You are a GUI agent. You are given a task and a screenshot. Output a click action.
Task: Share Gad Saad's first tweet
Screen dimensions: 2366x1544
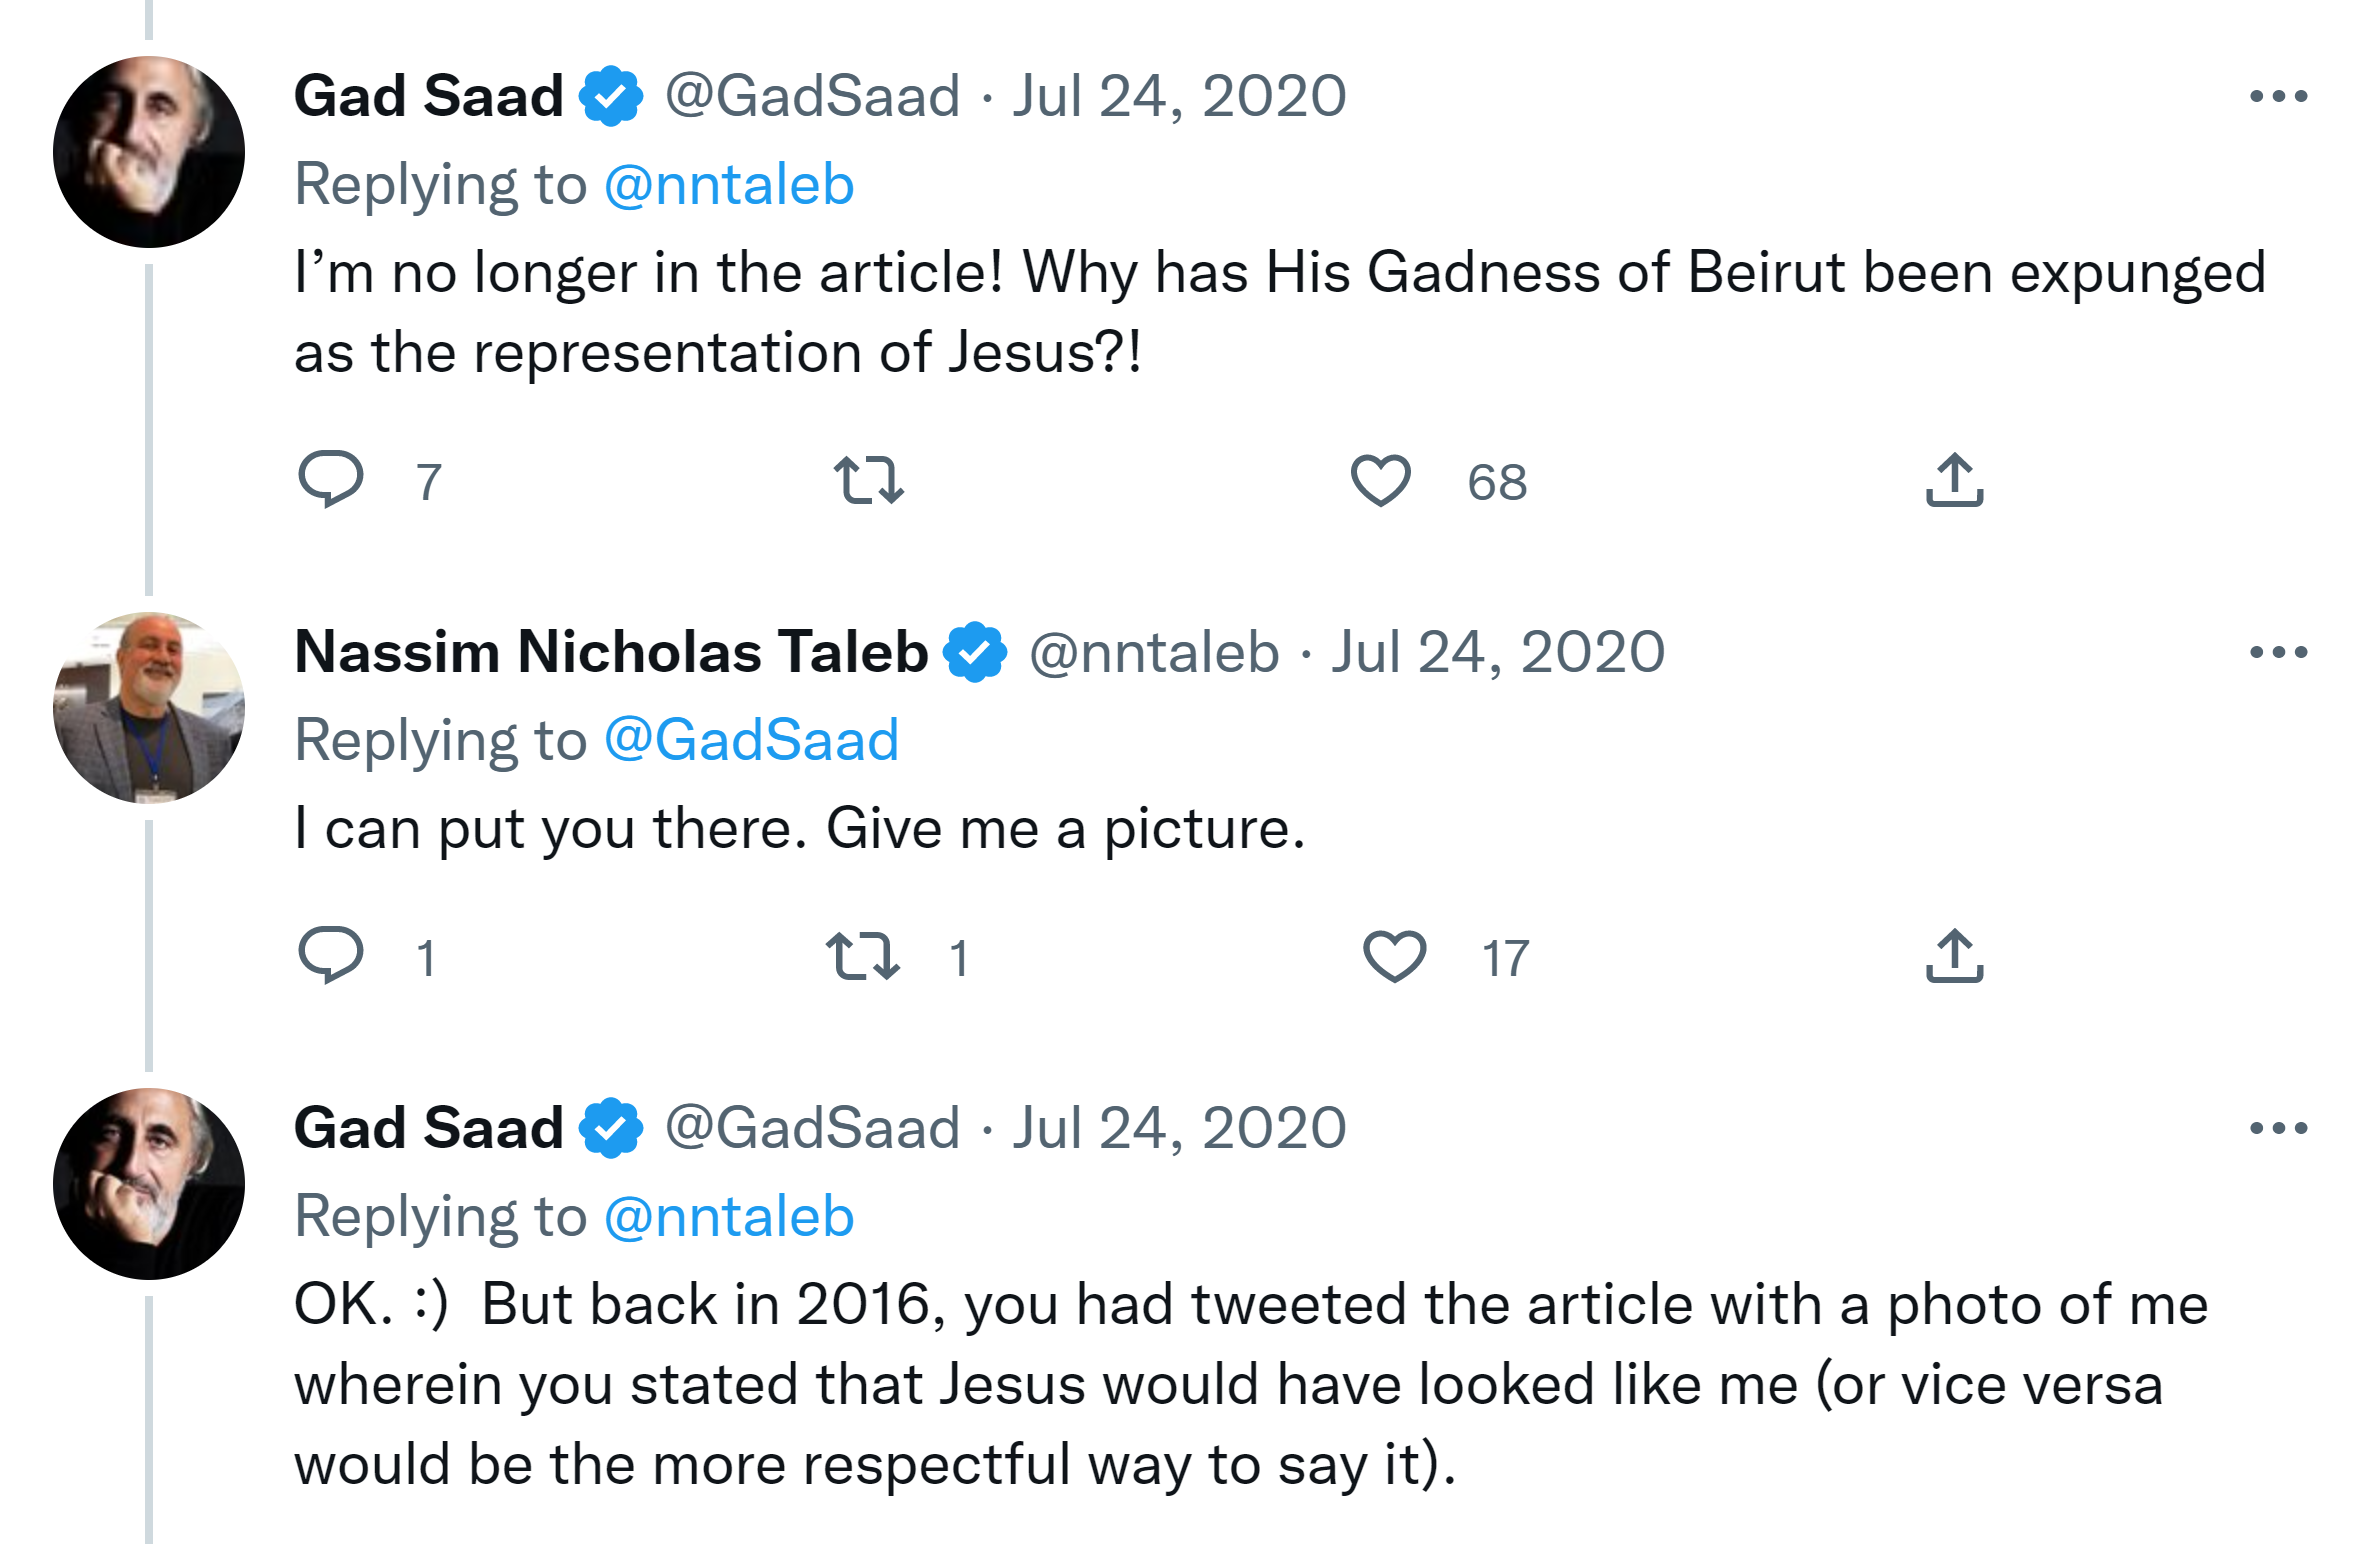pyautogui.click(x=1954, y=480)
